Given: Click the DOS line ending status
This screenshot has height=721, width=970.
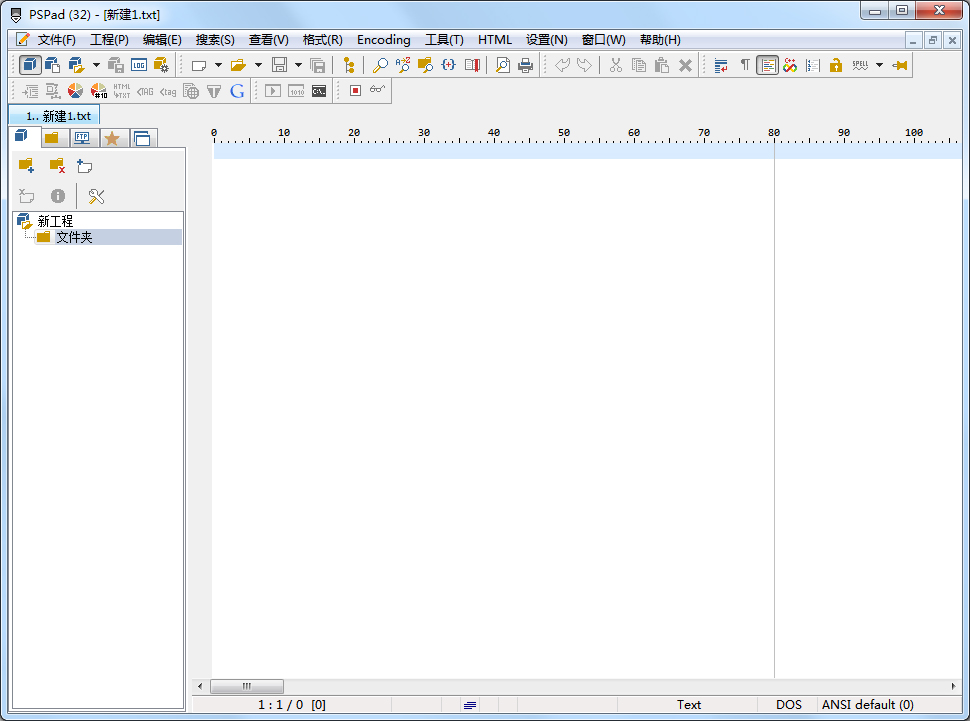Looking at the screenshot, I should (x=789, y=704).
